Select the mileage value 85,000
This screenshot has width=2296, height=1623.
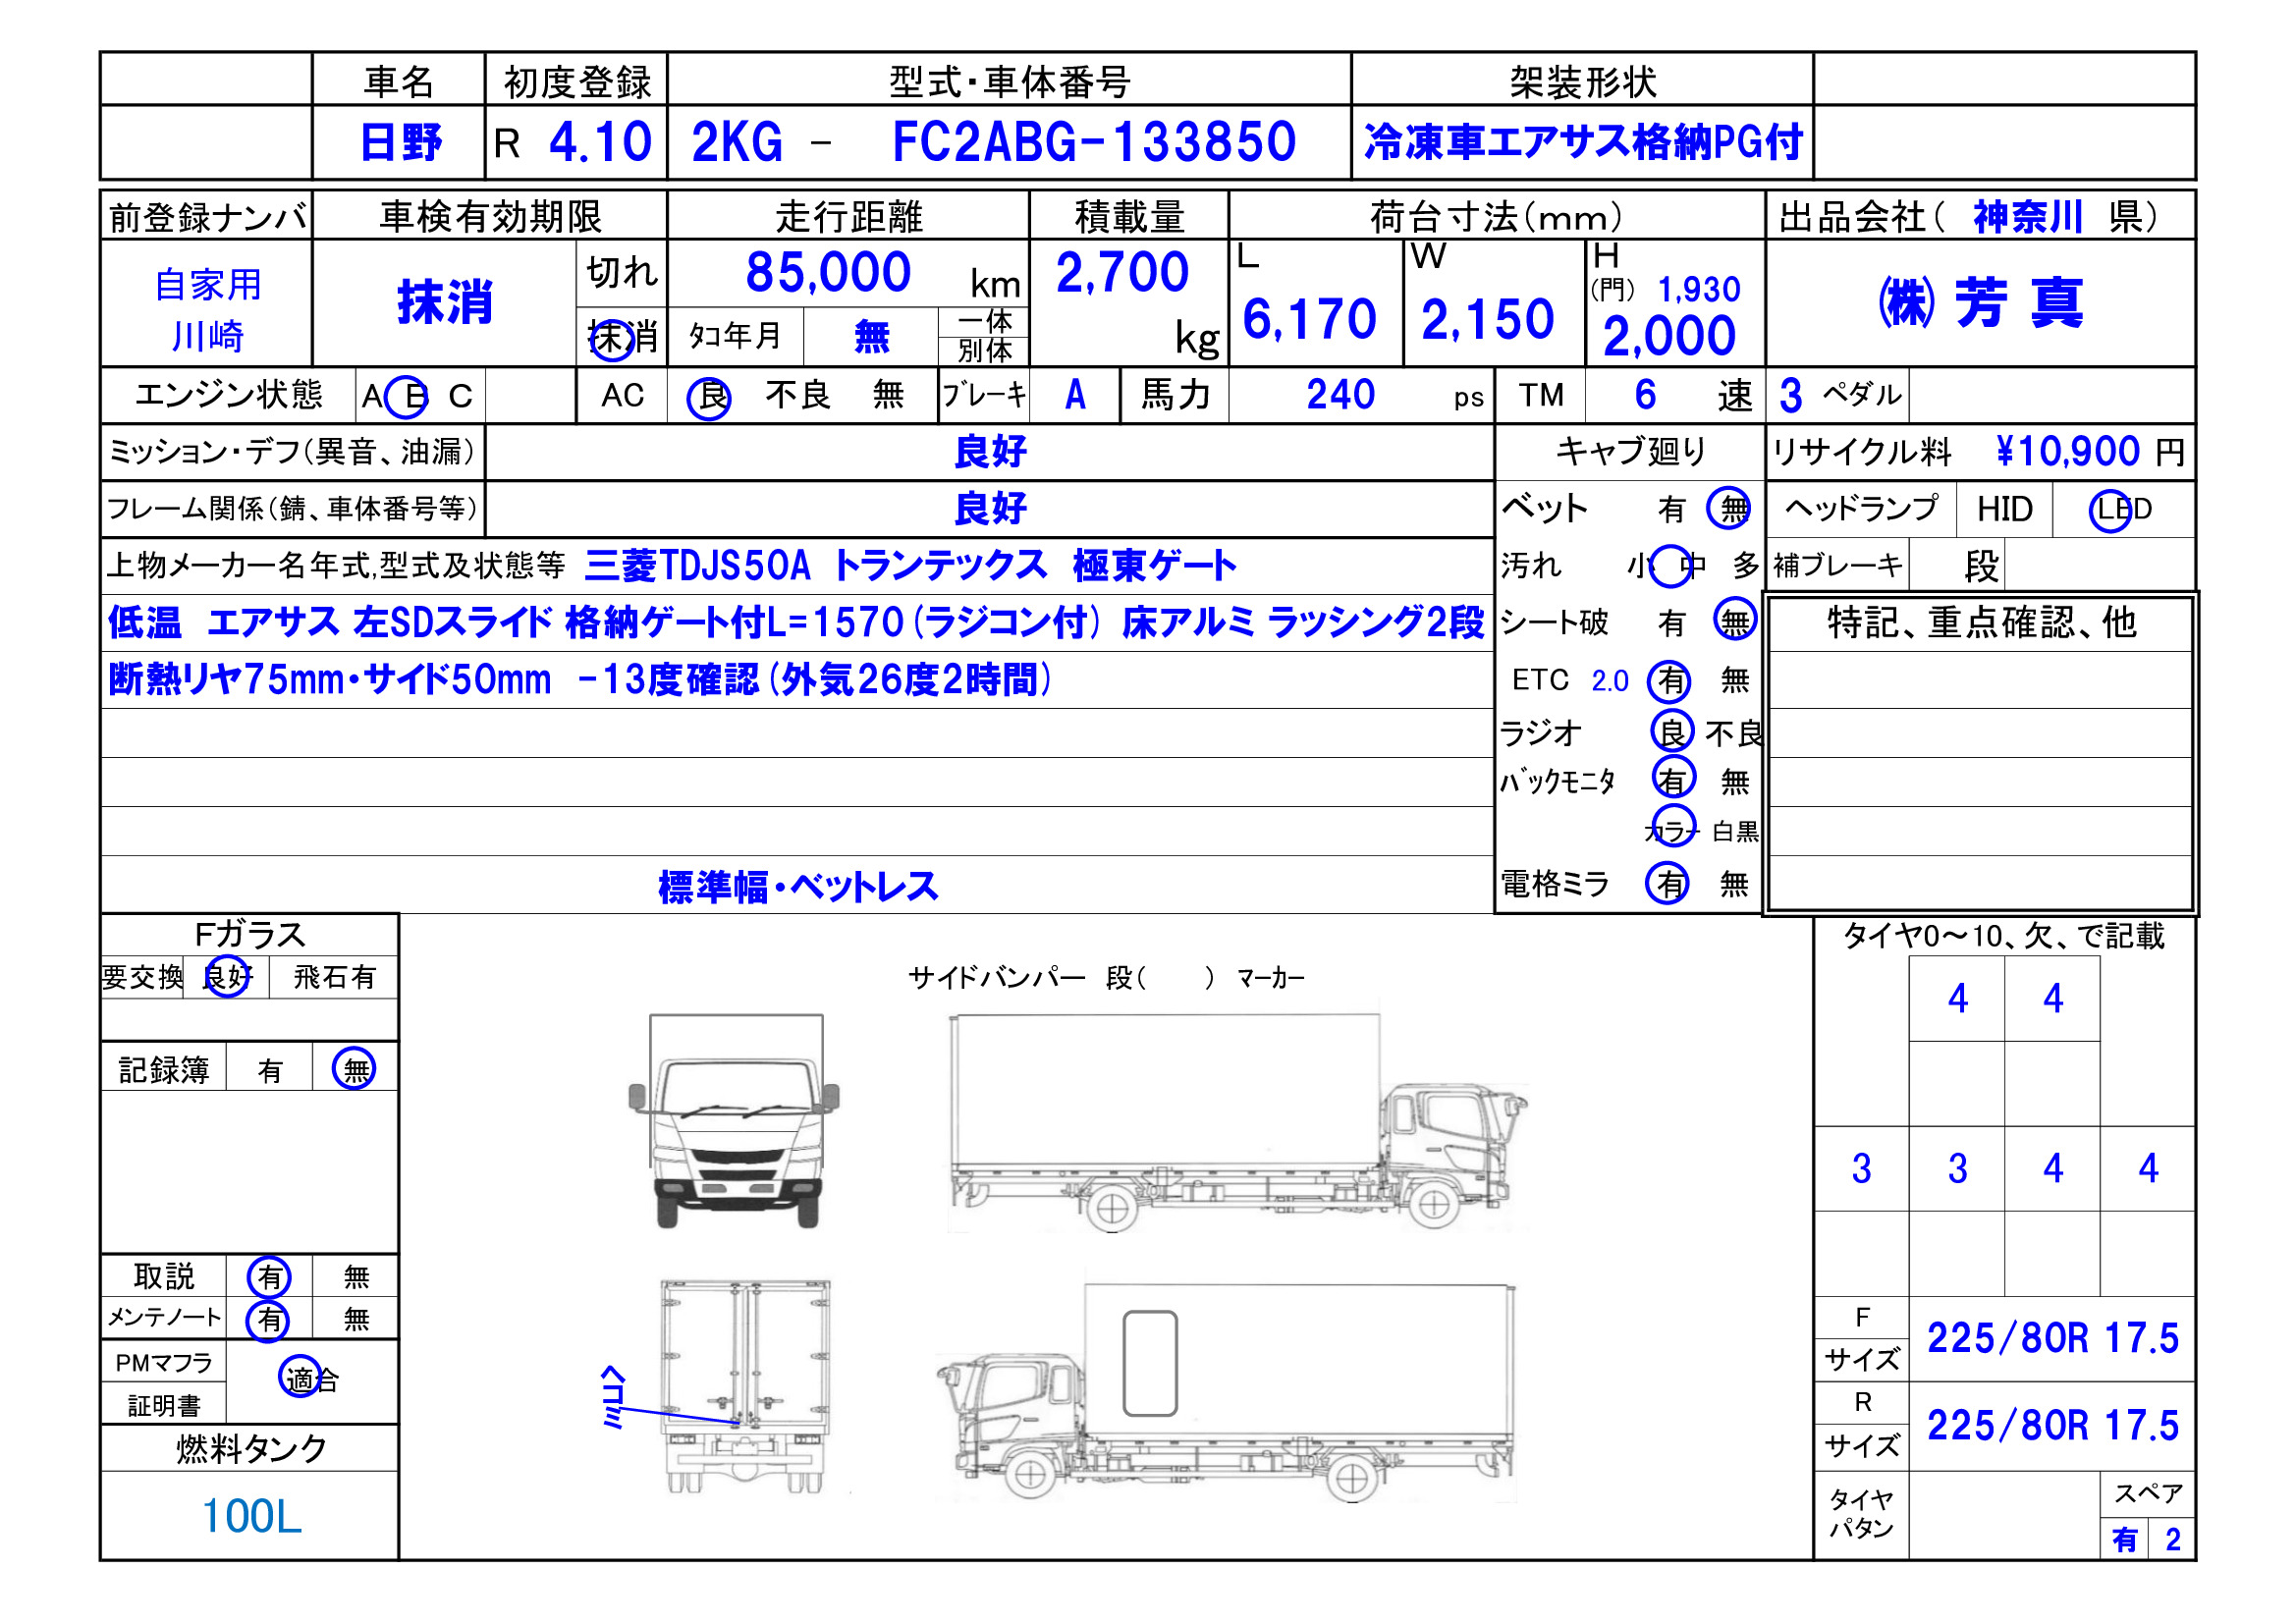pos(828,272)
